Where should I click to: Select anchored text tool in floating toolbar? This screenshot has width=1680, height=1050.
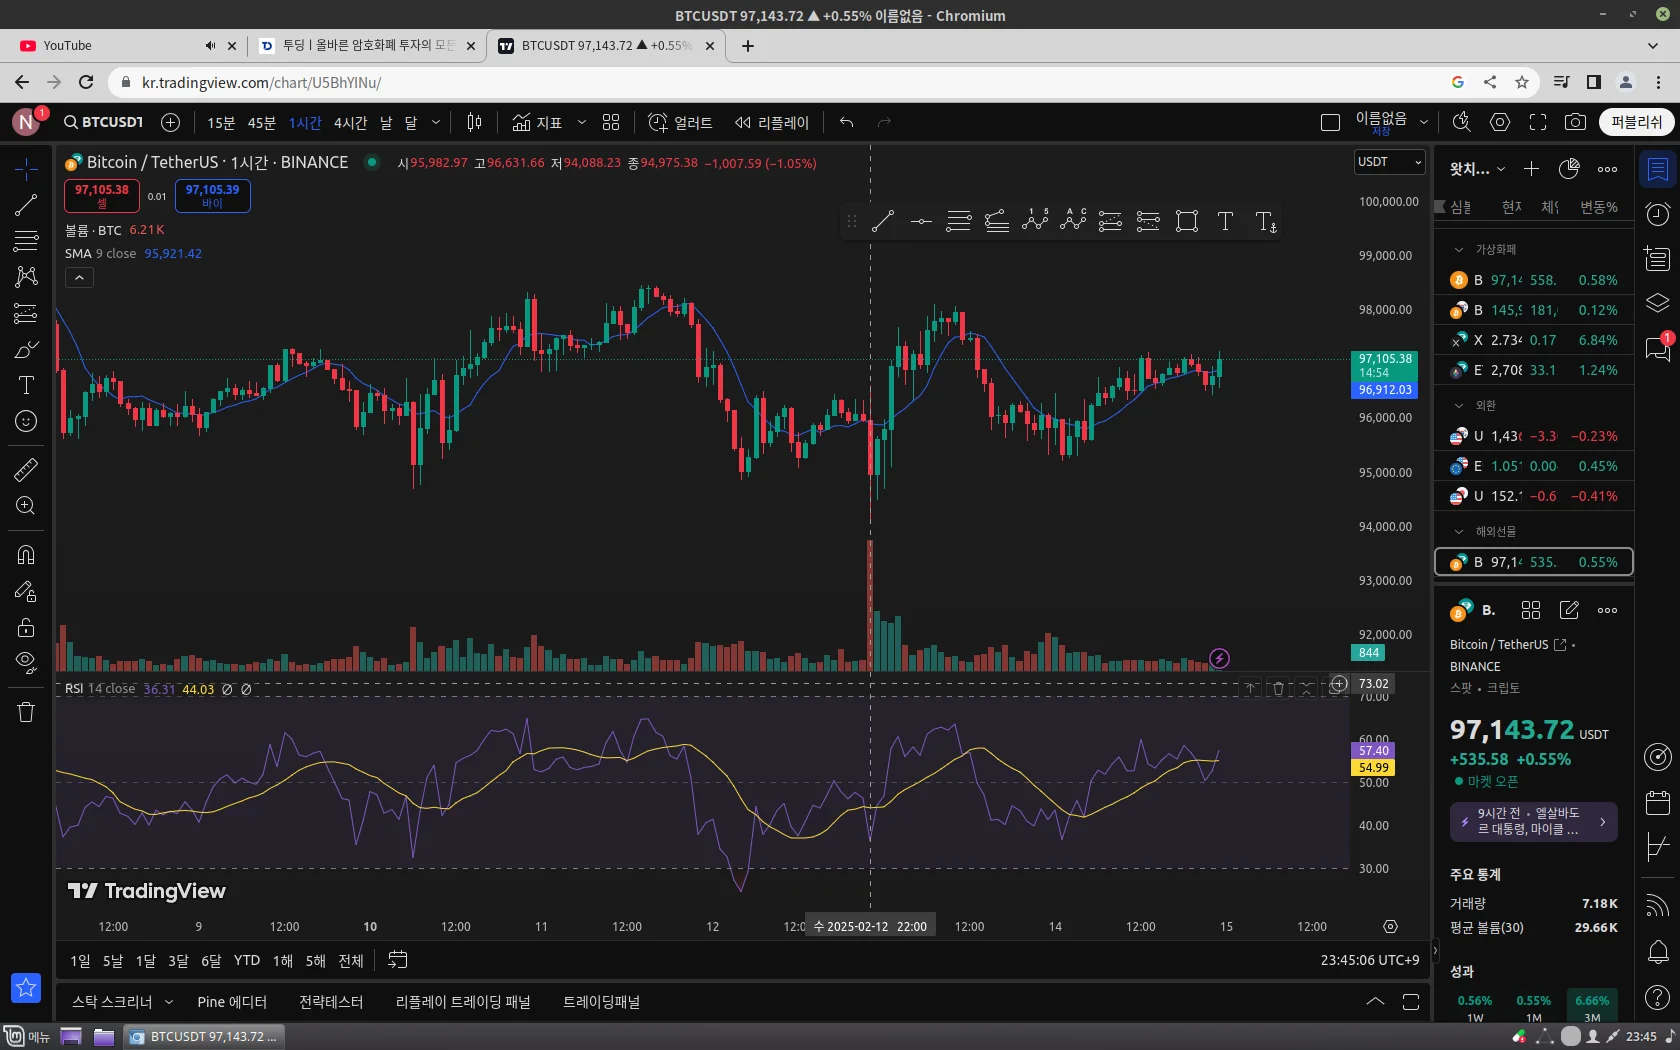click(x=1265, y=221)
